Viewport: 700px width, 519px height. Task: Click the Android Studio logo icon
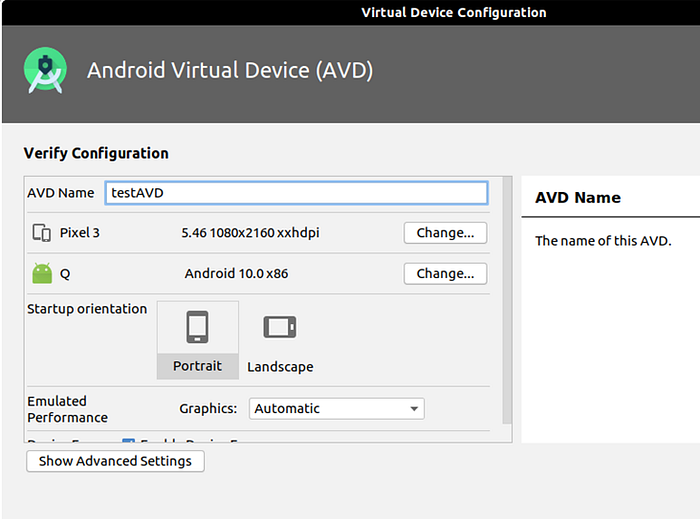click(45, 71)
